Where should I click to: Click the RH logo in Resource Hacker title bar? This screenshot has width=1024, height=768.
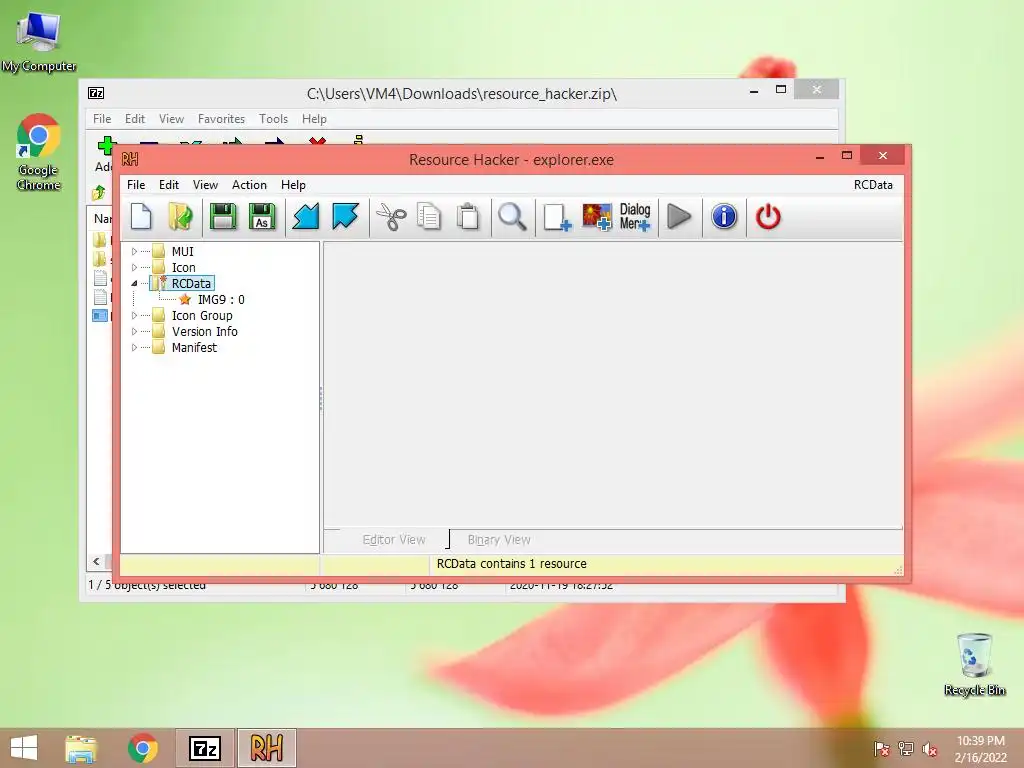point(130,159)
